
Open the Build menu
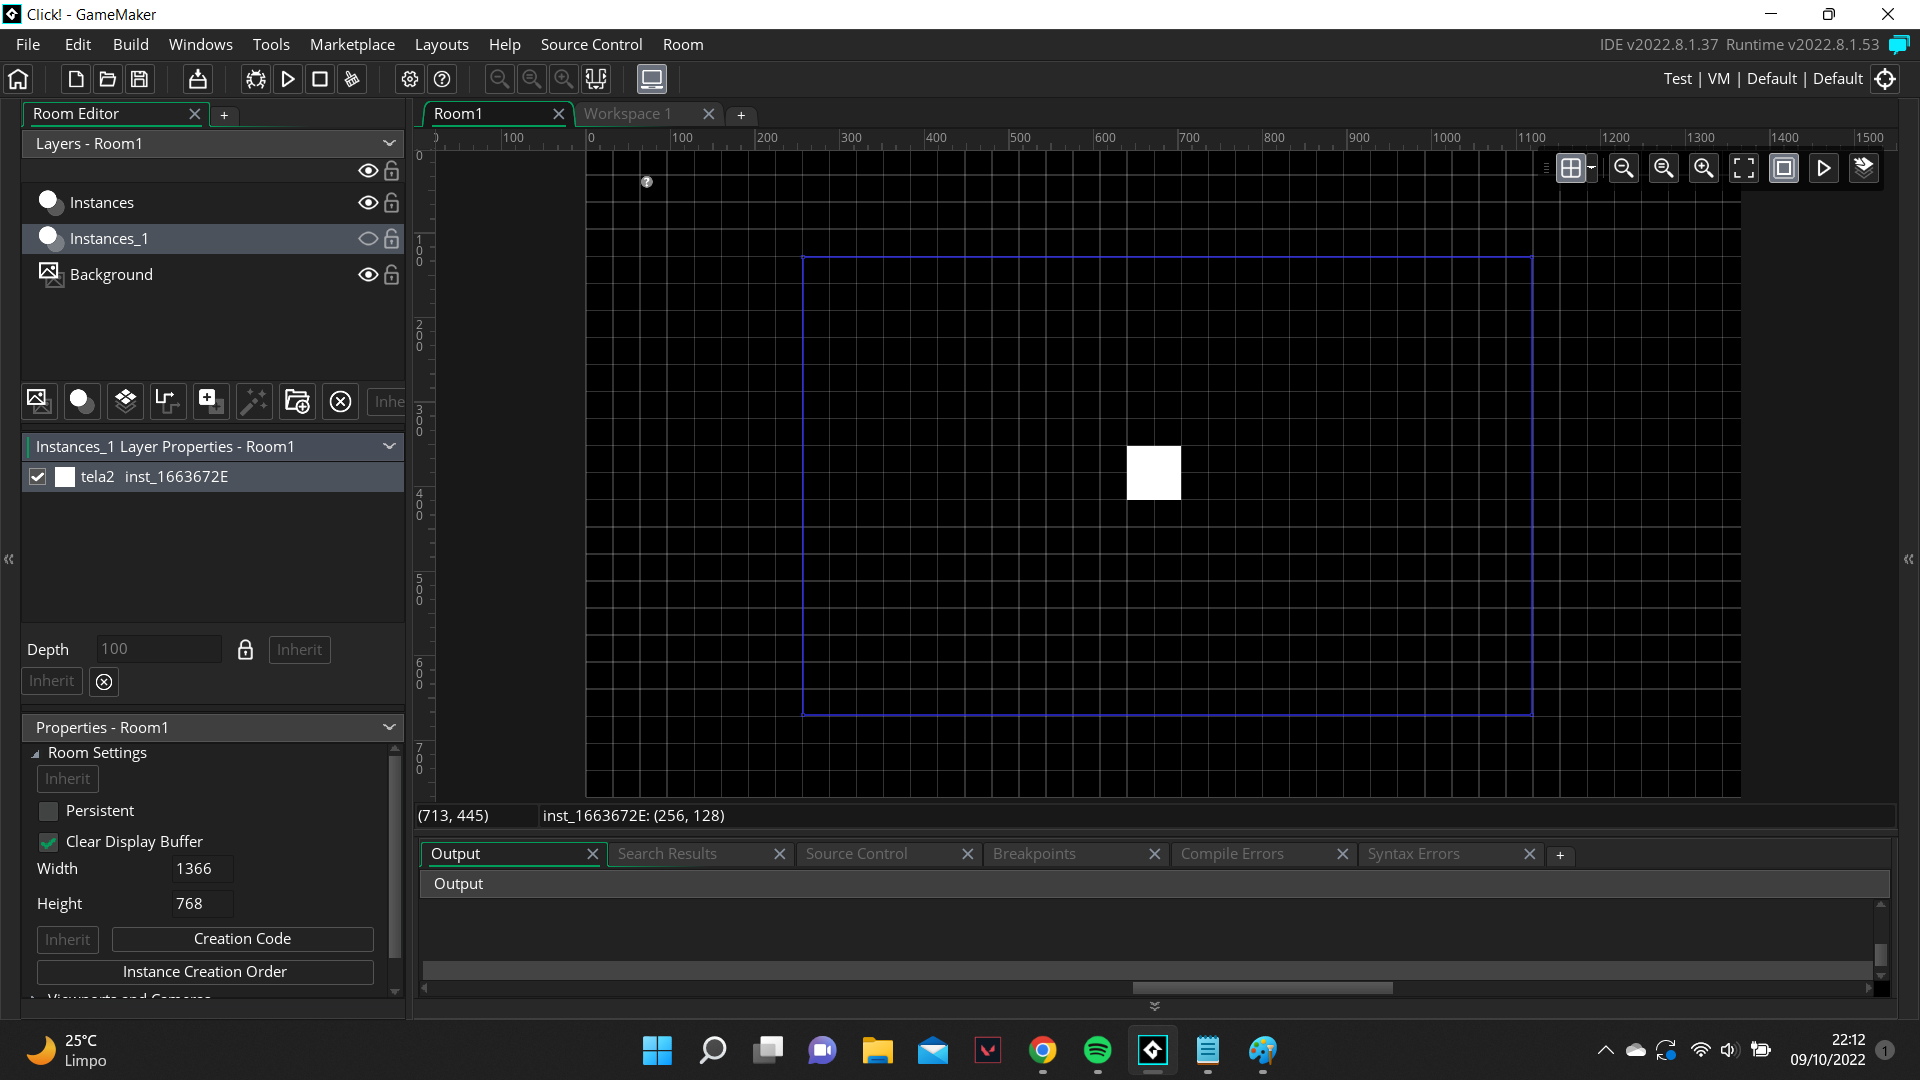click(130, 45)
